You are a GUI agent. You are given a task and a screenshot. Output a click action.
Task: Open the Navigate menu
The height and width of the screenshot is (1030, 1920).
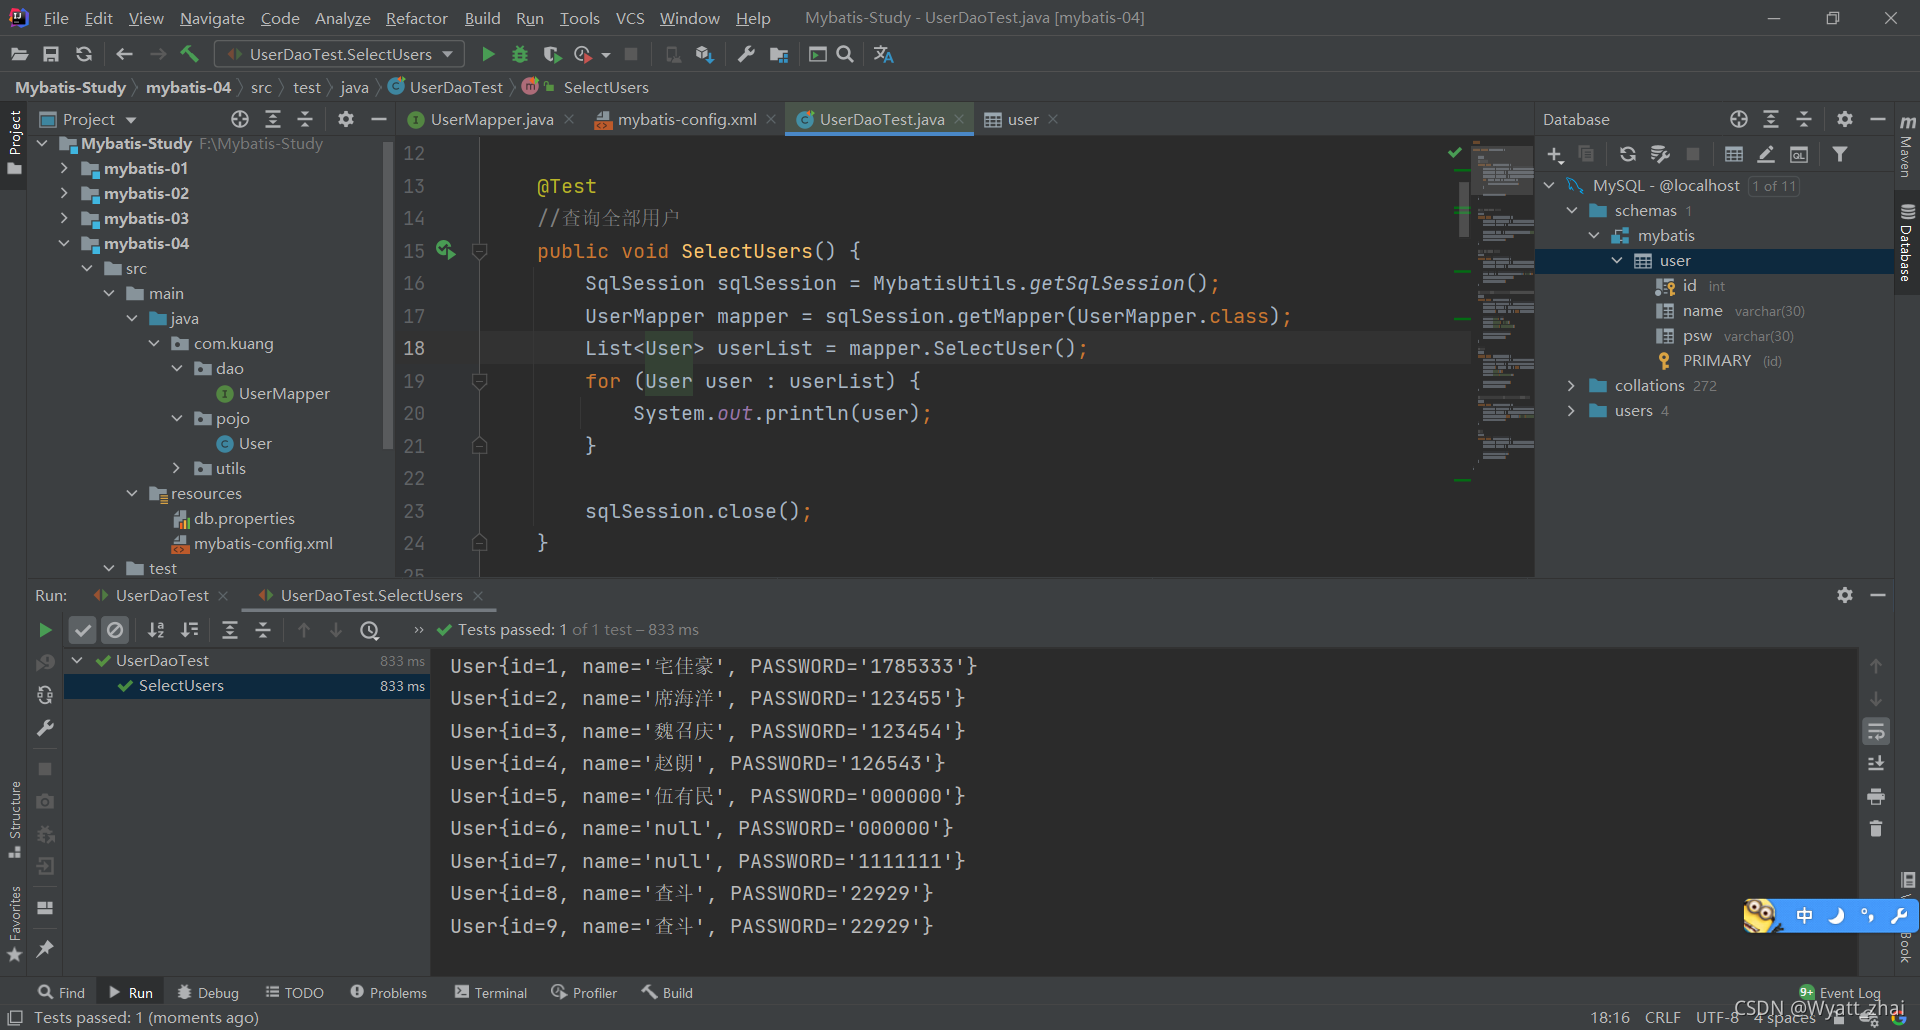(x=212, y=18)
